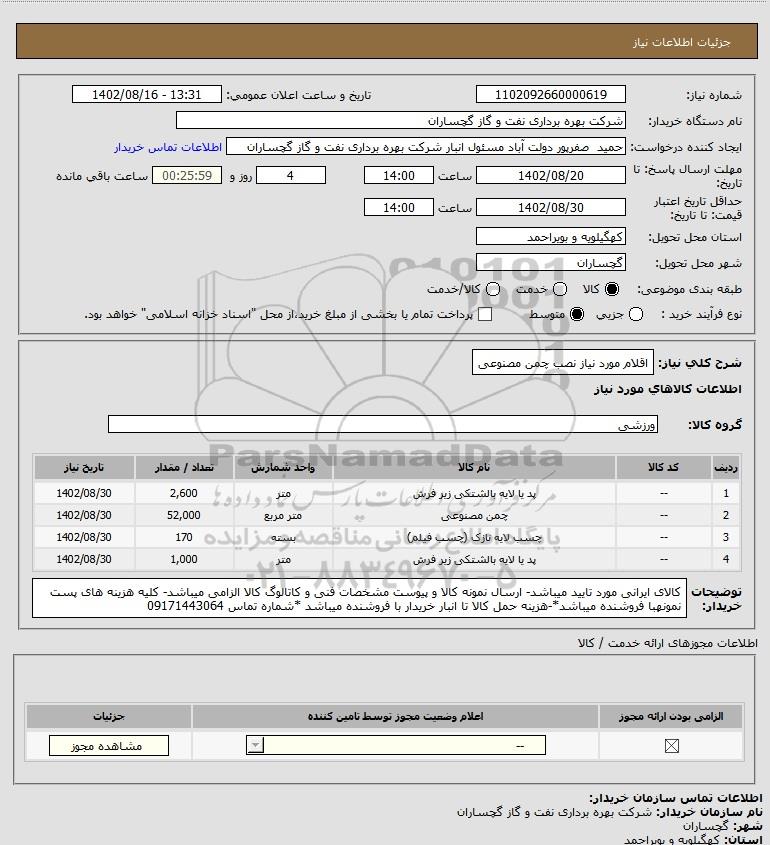Click the واحد شمارش column header

pyautogui.click(x=283, y=467)
